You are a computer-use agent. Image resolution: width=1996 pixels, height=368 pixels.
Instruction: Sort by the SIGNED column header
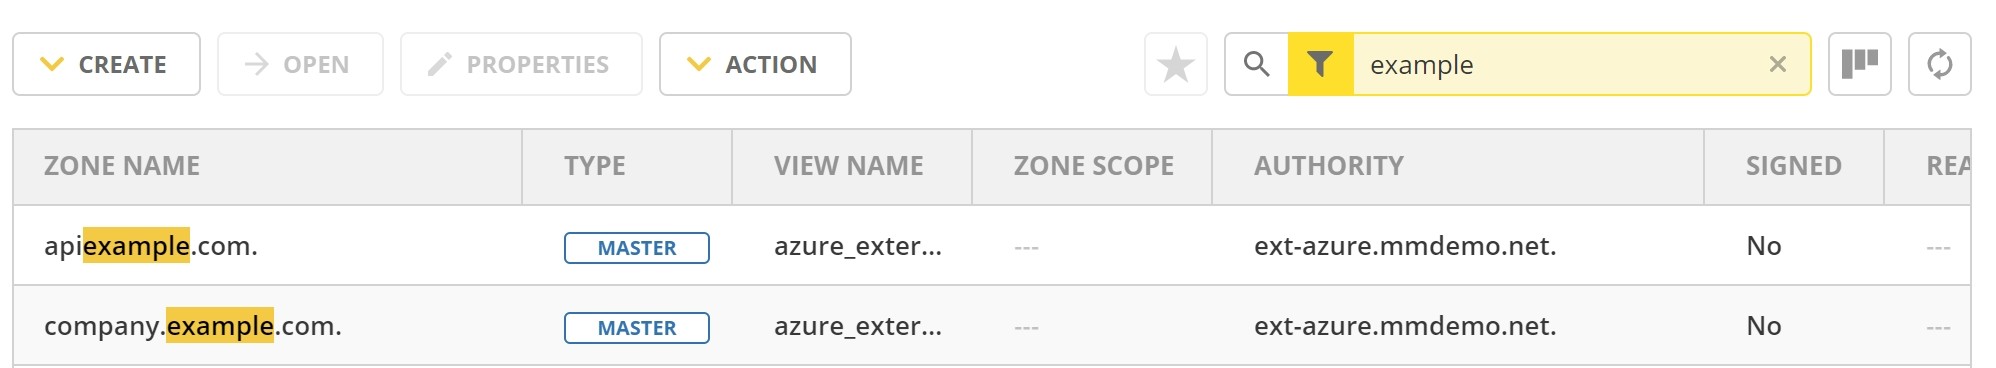click(x=1794, y=166)
